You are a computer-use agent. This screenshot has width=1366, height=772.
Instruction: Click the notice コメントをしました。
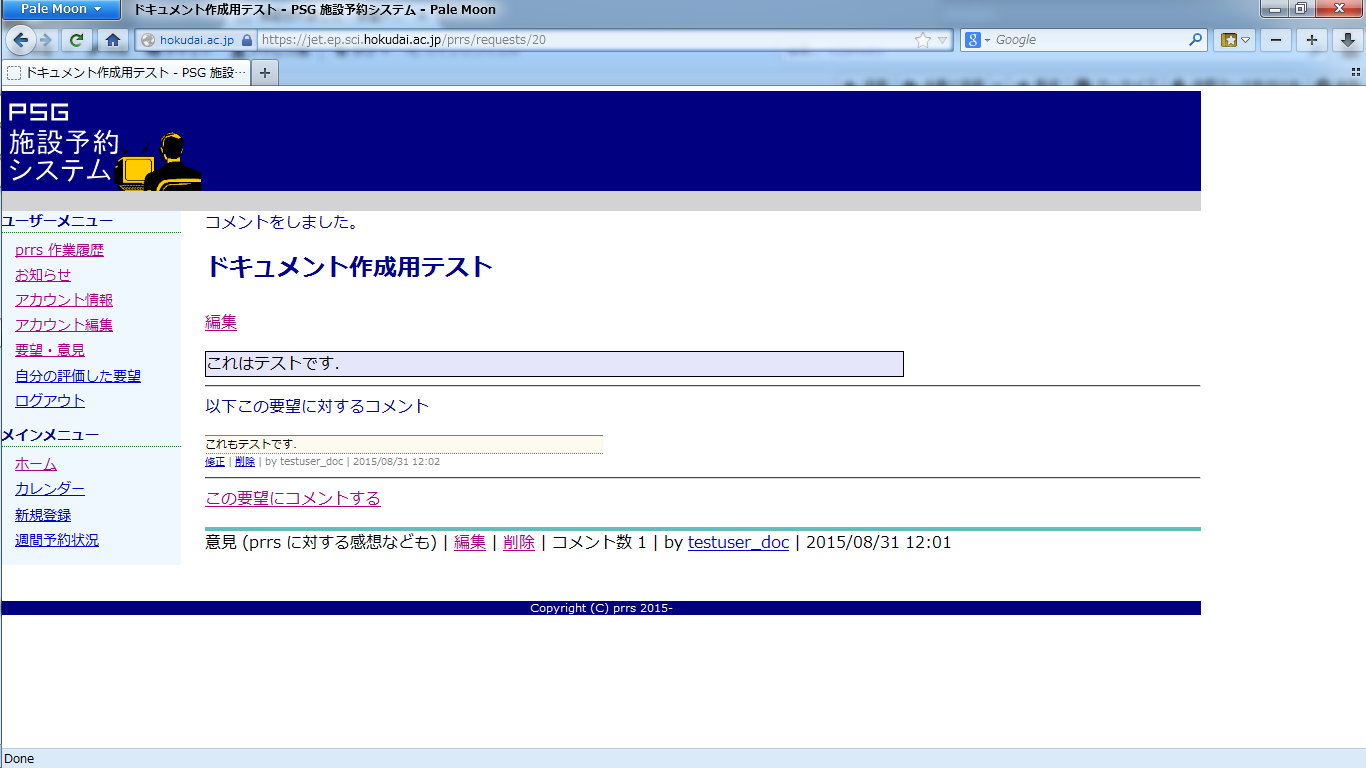pos(282,221)
